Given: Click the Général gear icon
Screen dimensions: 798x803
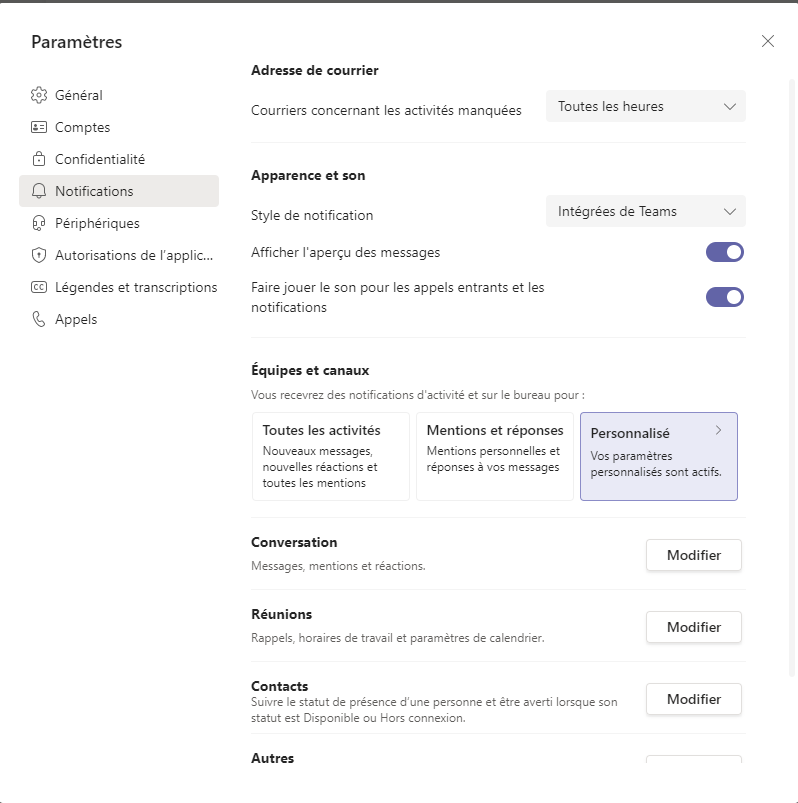Looking at the screenshot, I should [39, 95].
